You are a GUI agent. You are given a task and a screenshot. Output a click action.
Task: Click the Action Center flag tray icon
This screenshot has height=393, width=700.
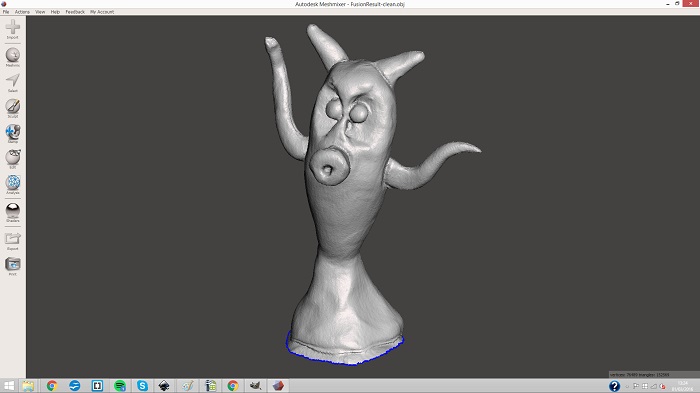coord(636,386)
